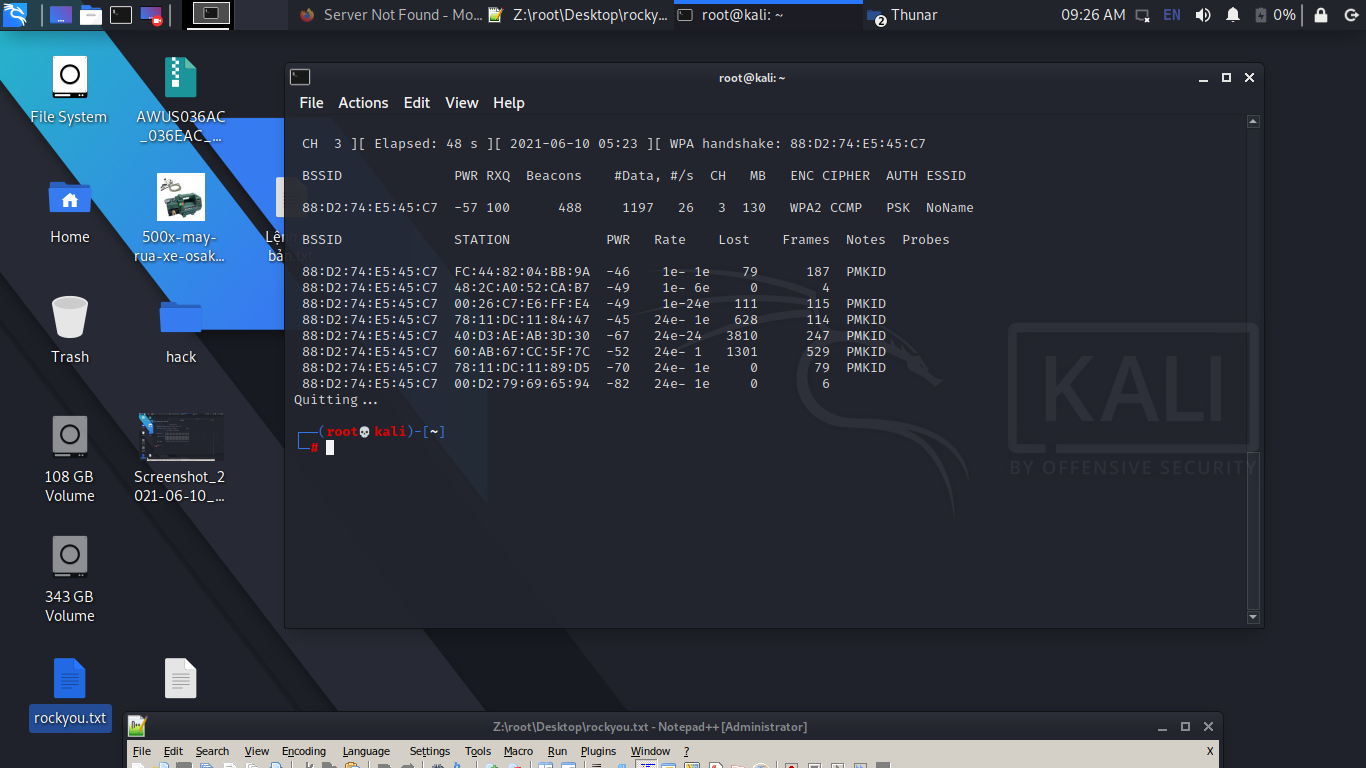Open terminal Edit menu
Viewport: 1366px width, 768px height.
417,103
